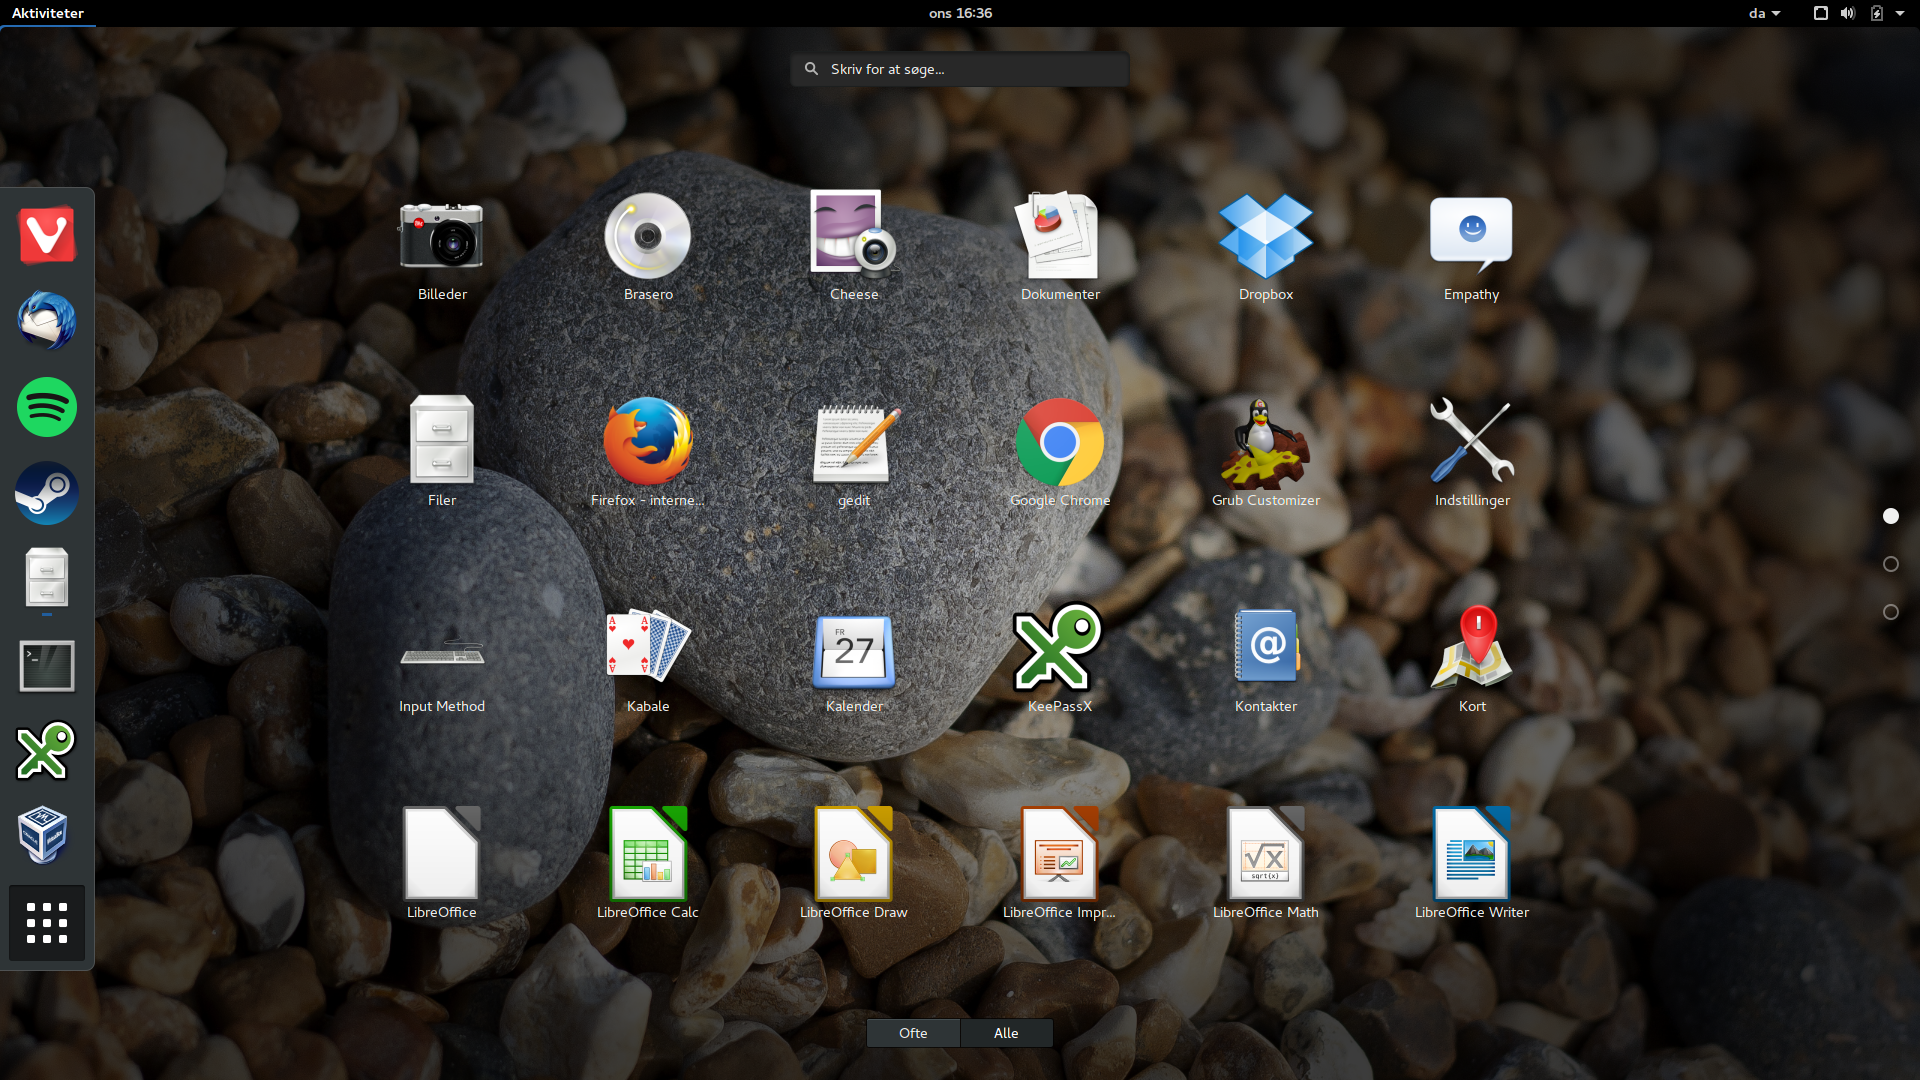This screenshot has height=1080, width=1920.
Task: Launch LibreOffice start center
Action: (442, 865)
